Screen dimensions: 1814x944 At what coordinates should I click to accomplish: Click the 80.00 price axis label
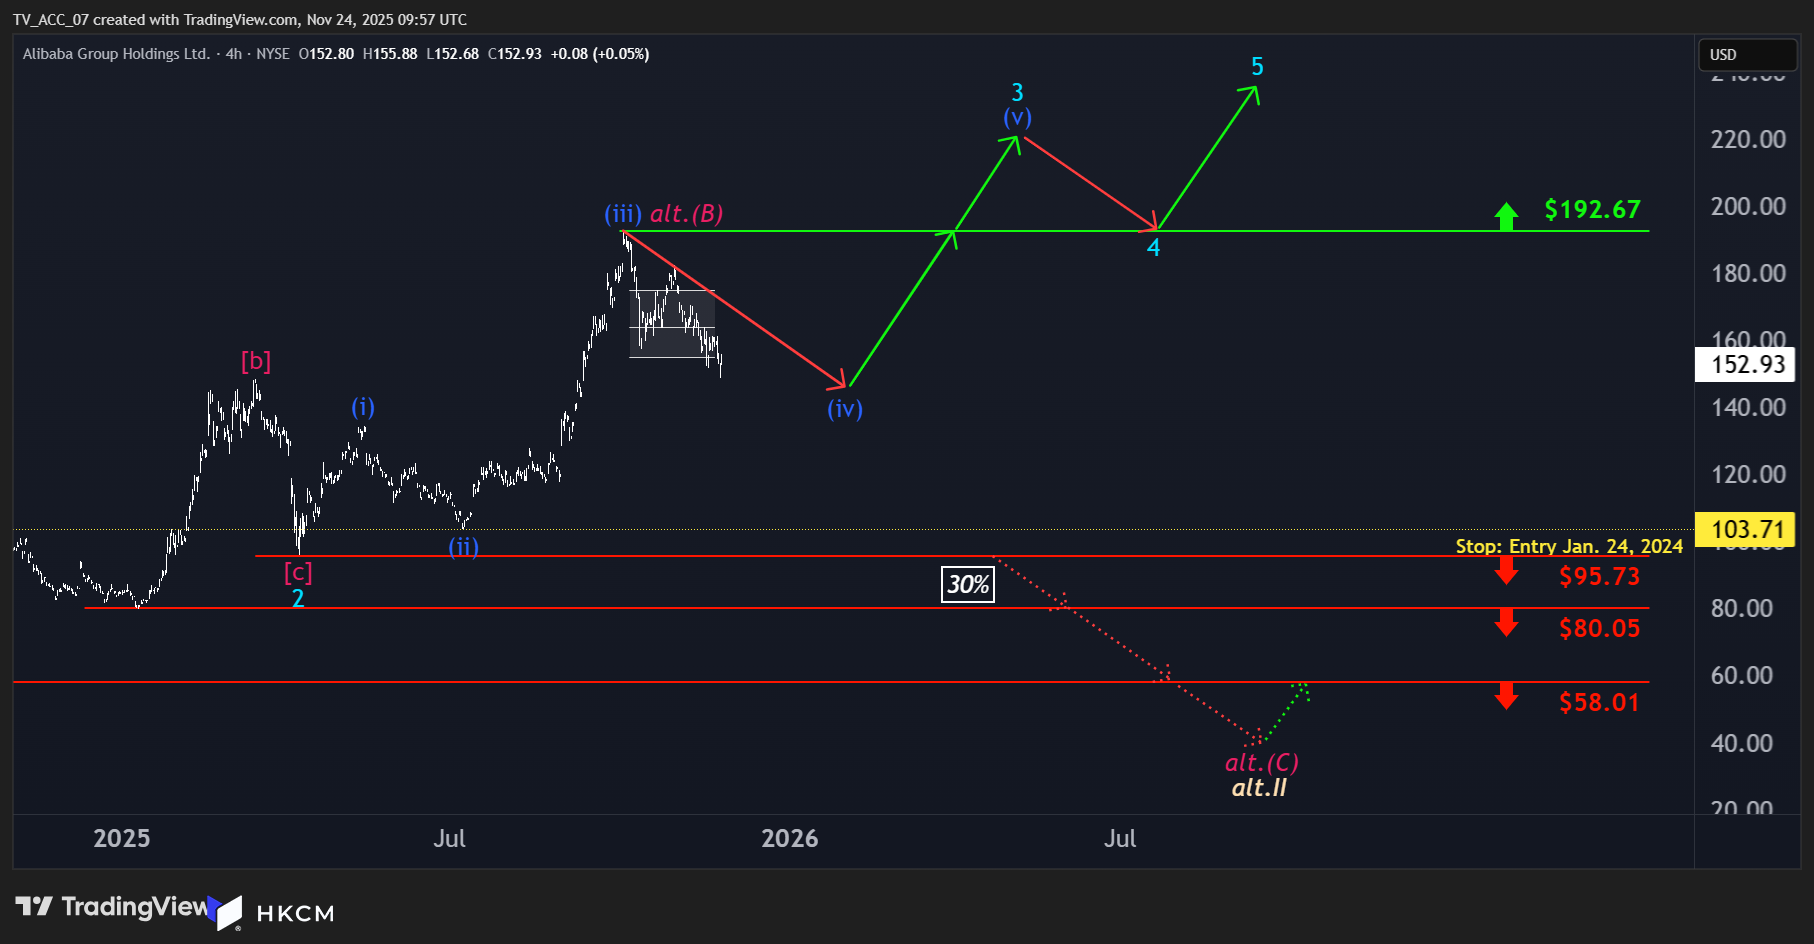(x=1742, y=608)
